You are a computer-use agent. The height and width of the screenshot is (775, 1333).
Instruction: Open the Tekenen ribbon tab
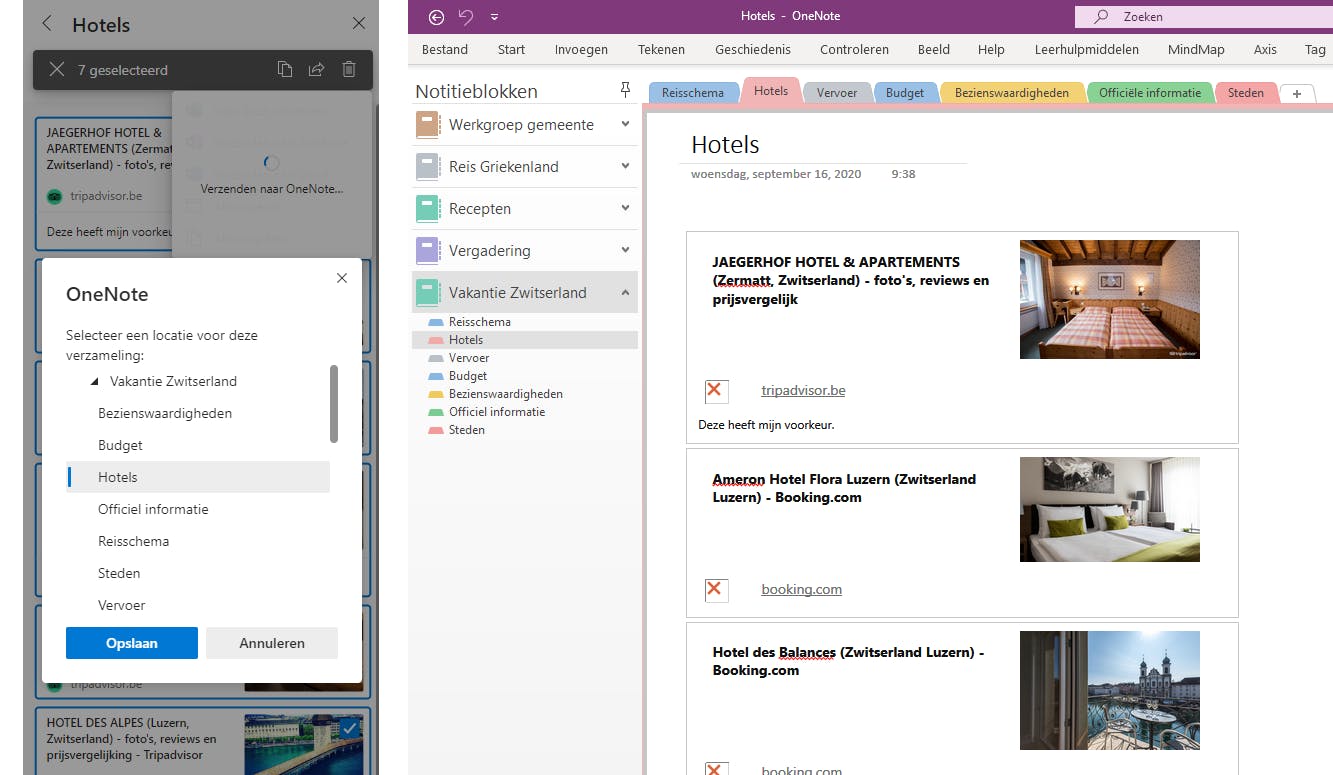(x=661, y=49)
